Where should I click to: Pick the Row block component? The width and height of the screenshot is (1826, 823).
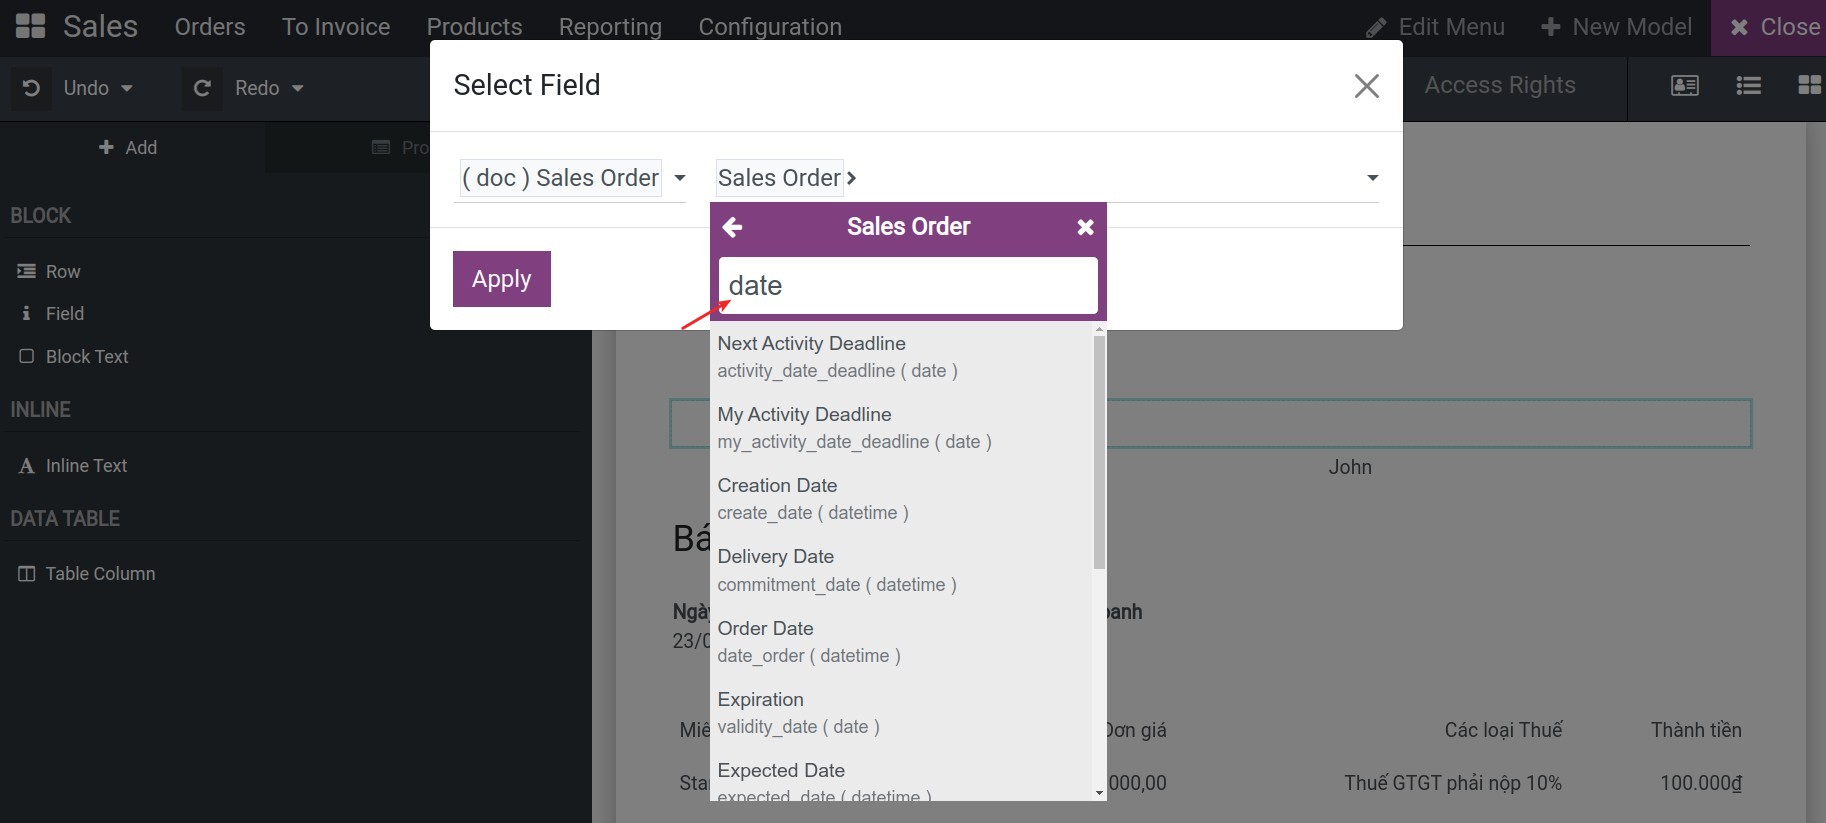(x=50, y=272)
